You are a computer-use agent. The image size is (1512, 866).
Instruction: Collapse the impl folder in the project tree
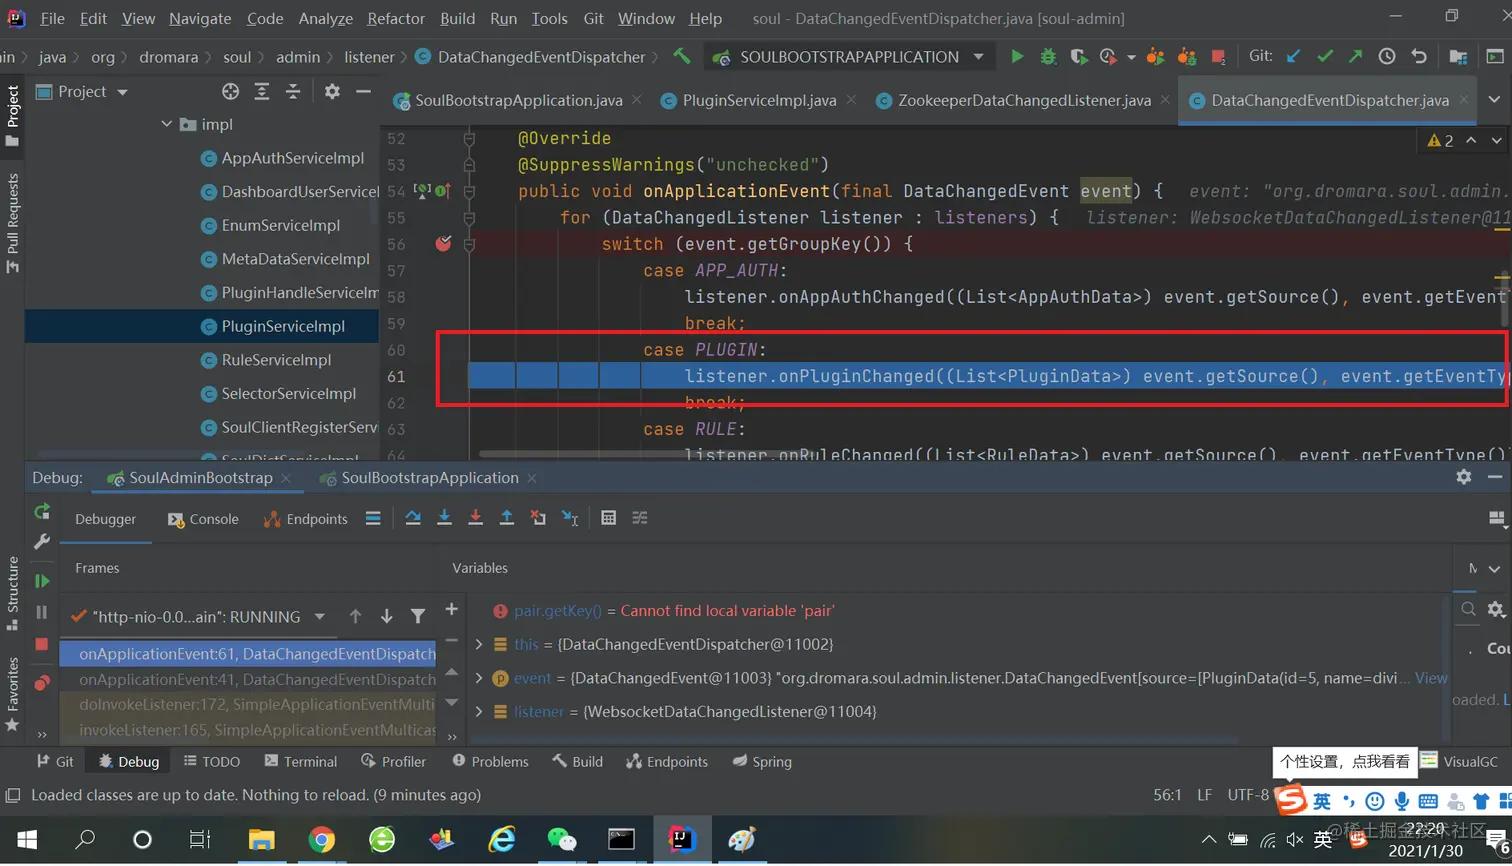coord(166,124)
